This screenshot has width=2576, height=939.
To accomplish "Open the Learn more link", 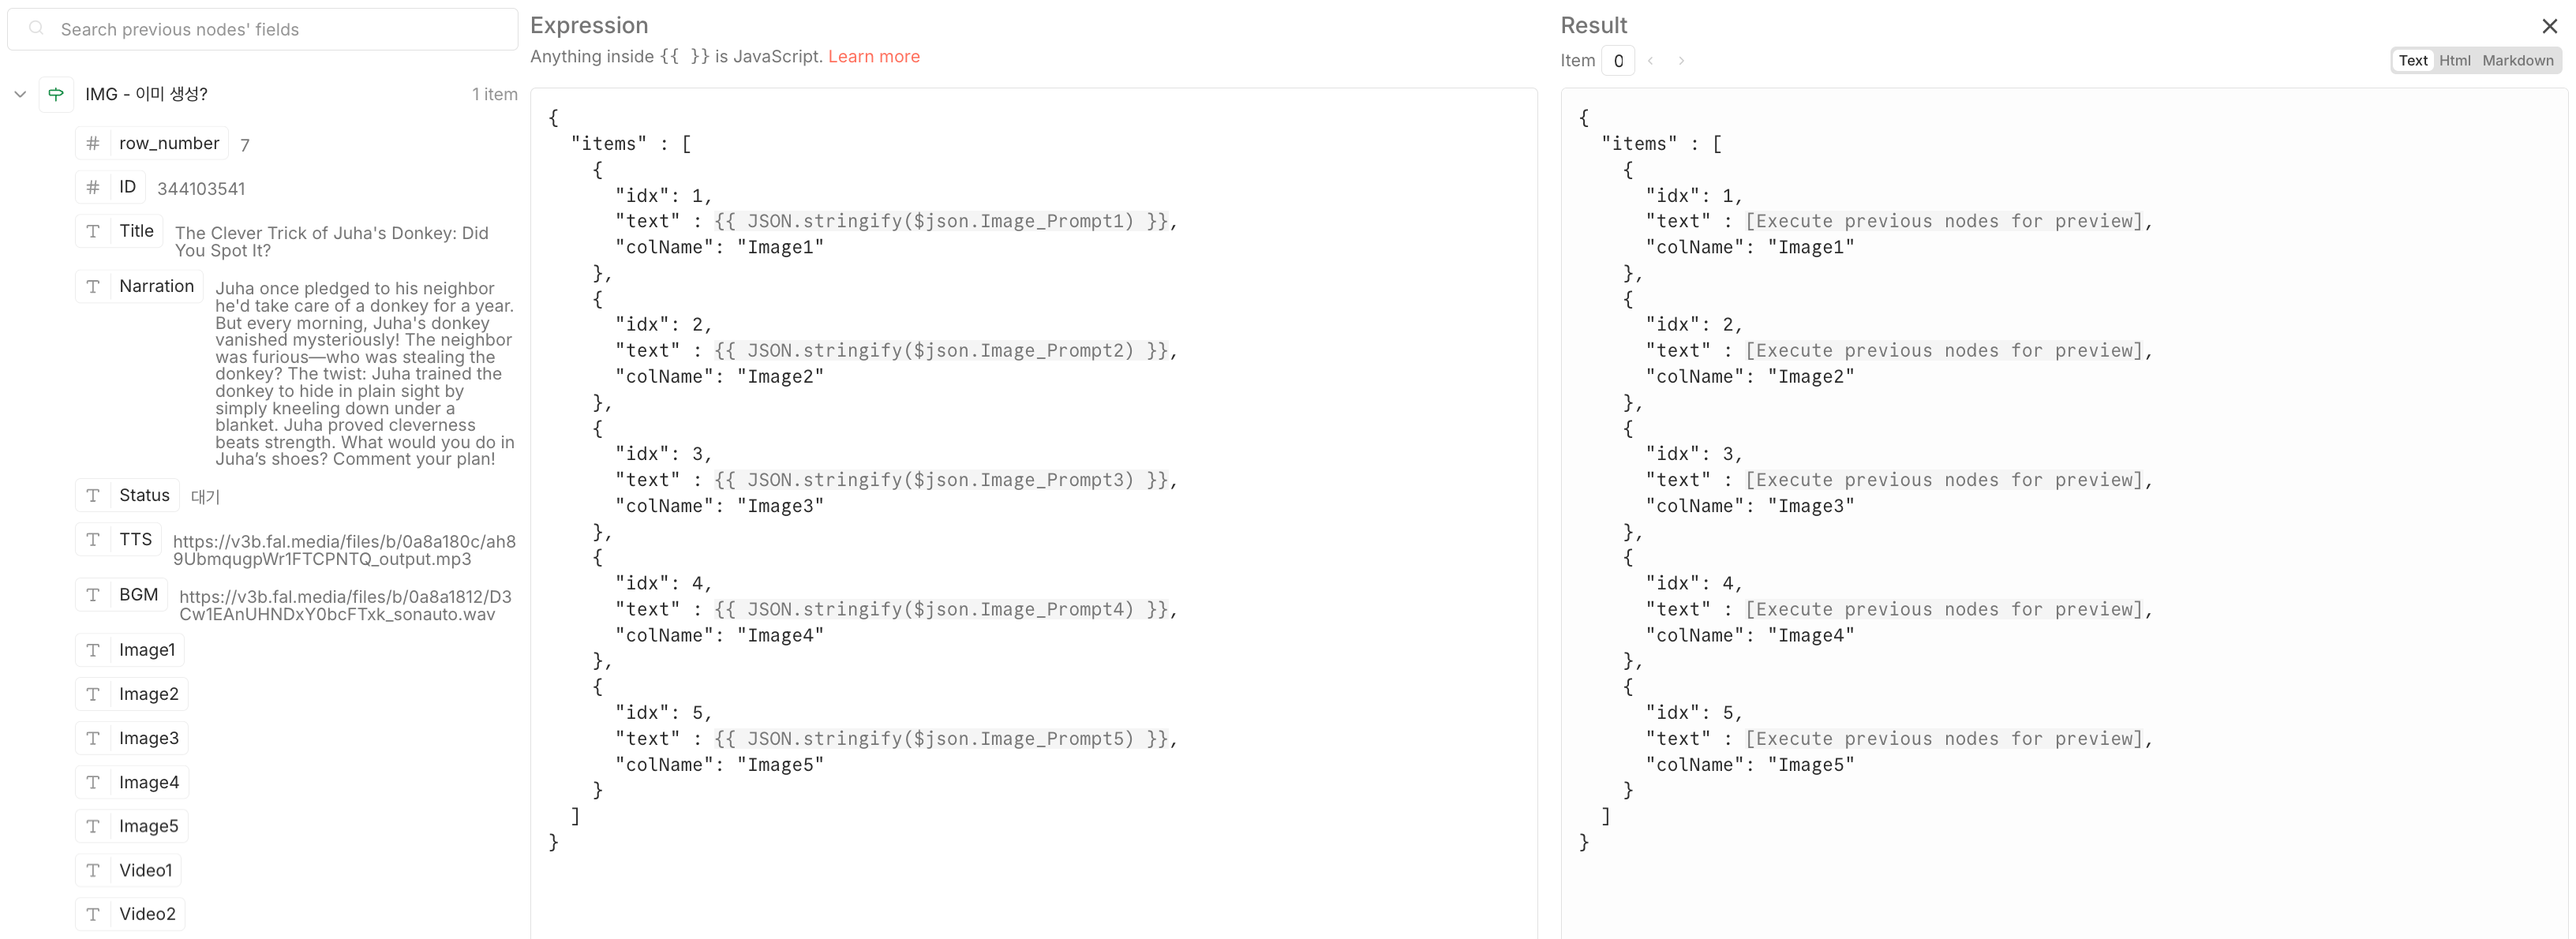I will [x=873, y=57].
